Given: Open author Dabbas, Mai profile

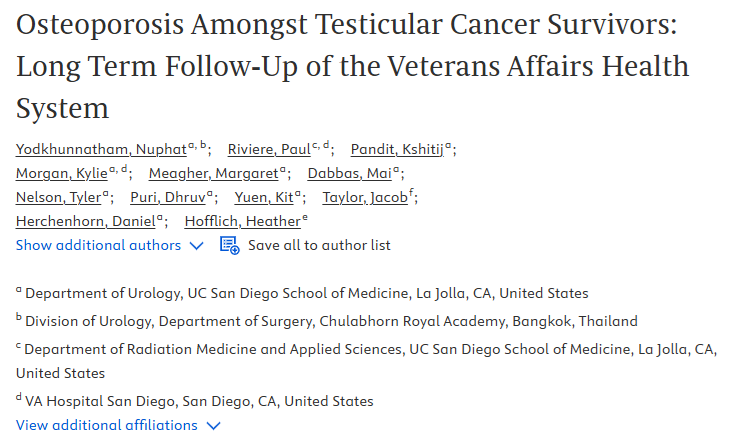Looking at the screenshot, I should pos(350,173).
